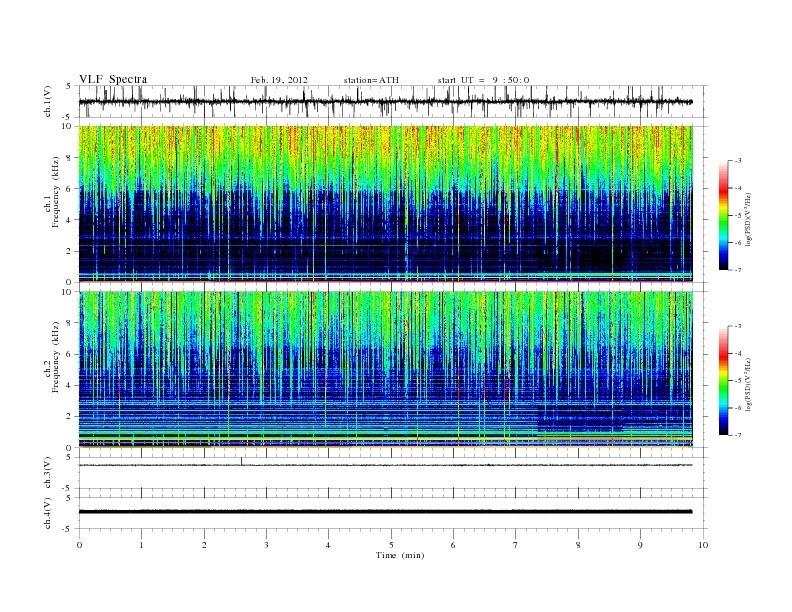Image resolution: width=792 pixels, height=612 pixels.
Task: Click the ch.1 spectrogram color scale bar
Action: point(723,215)
